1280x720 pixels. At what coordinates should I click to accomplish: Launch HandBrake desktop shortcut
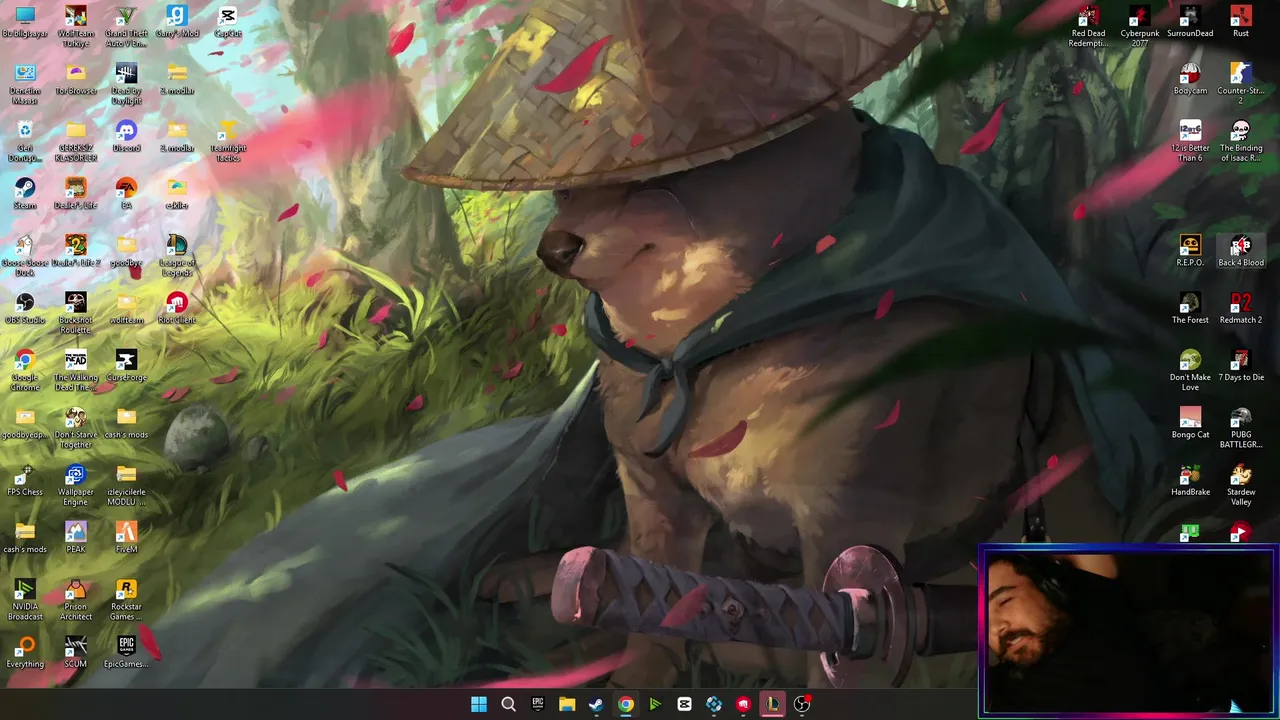[1190, 481]
